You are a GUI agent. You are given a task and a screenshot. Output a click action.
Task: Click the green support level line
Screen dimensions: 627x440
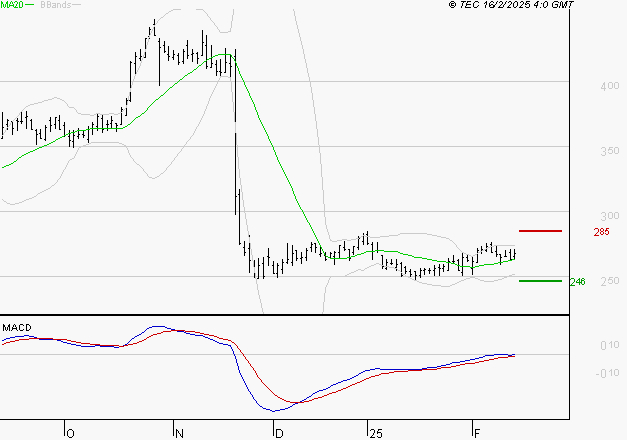pyautogui.click(x=540, y=281)
